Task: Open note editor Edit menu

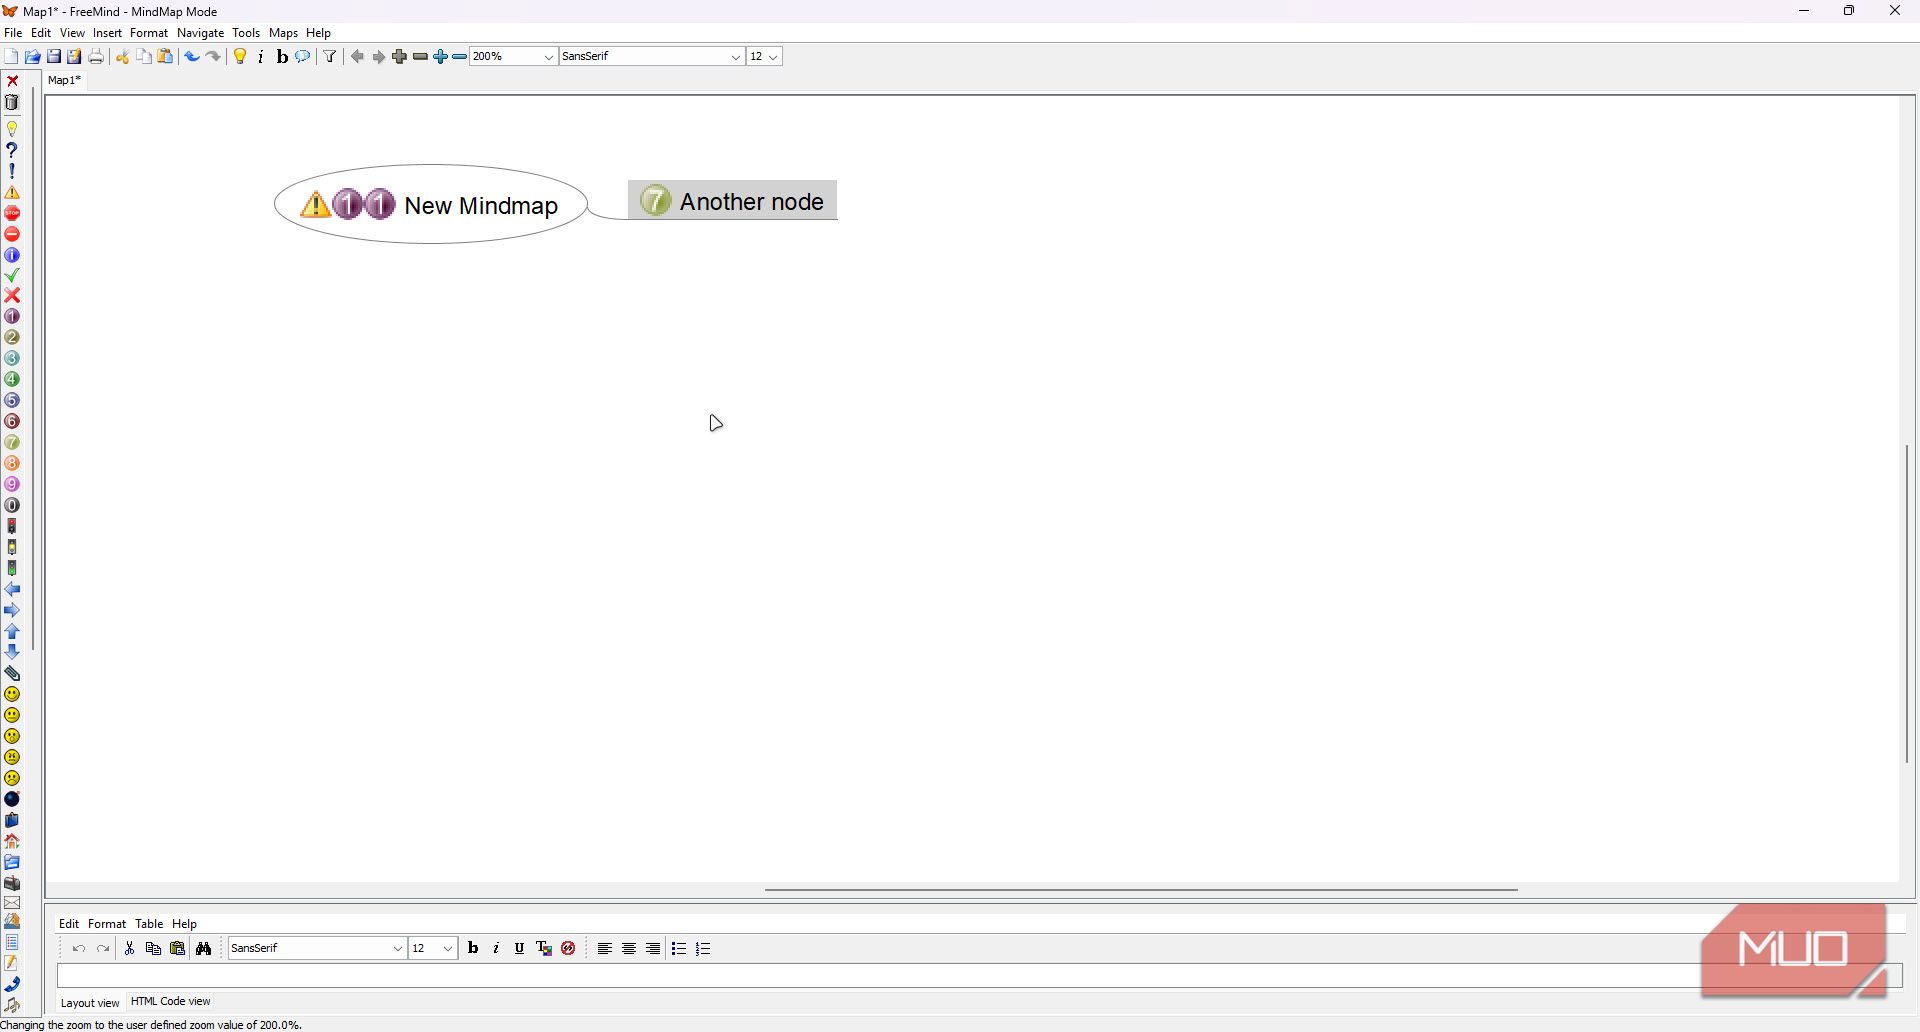Action: [x=69, y=924]
